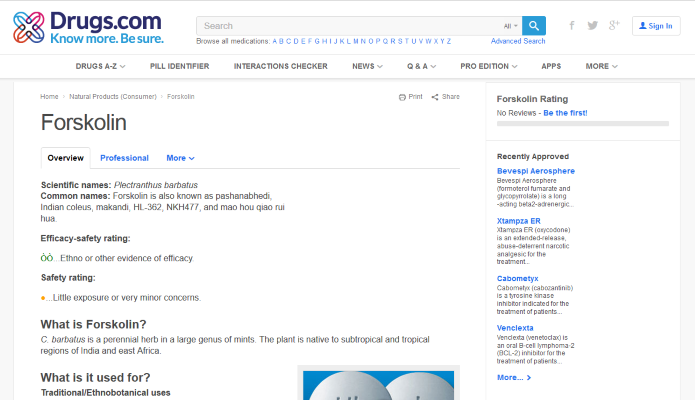Image resolution: width=695 pixels, height=400 pixels.
Task: Click the 'Be the first!' review link
Action: pos(565,113)
